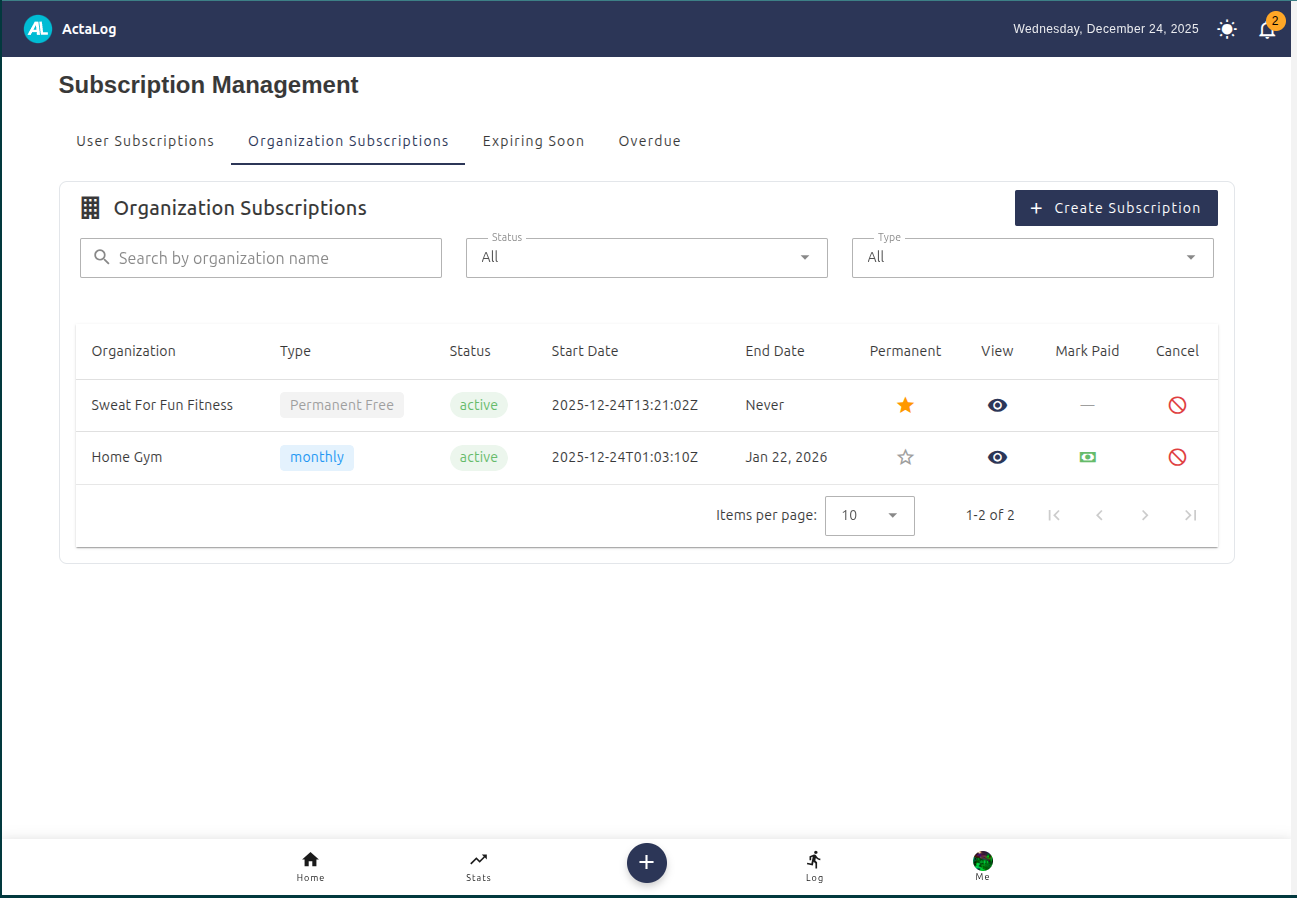
Task: Unset permanent star for Sweat For Fun Fitness
Action: click(x=905, y=405)
